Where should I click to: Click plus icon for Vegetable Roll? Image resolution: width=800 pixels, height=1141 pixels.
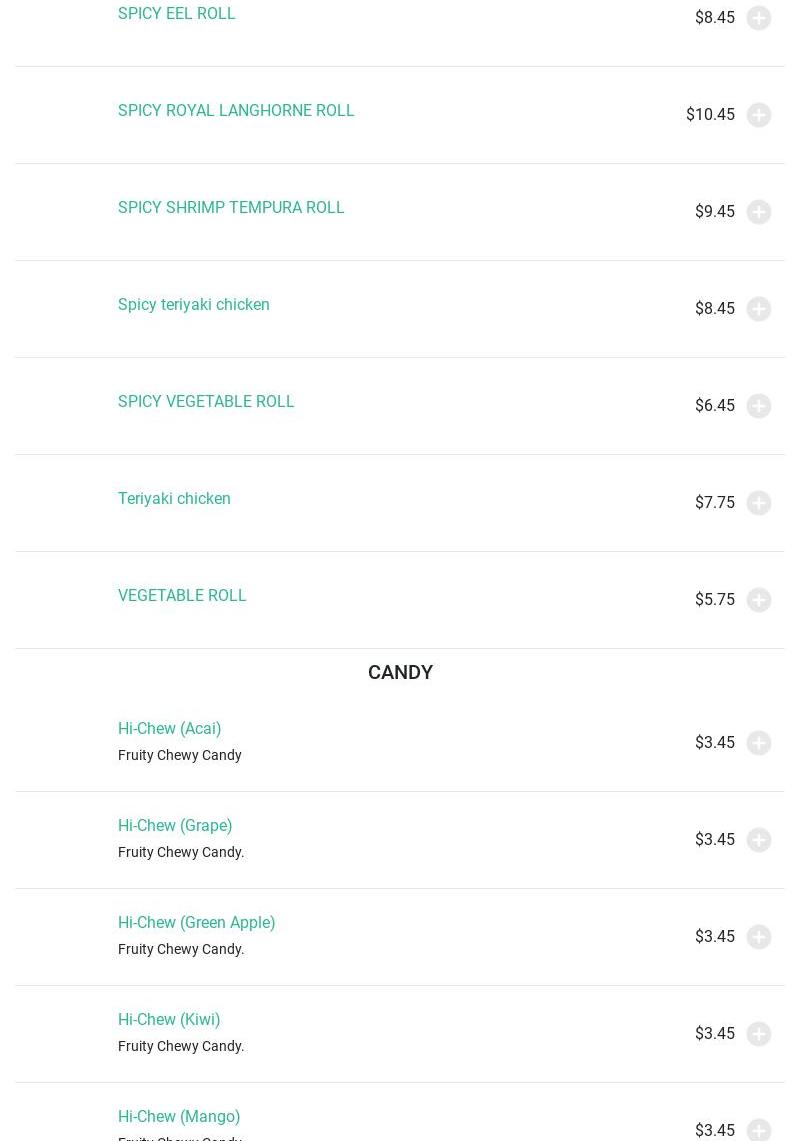click(759, 600)
